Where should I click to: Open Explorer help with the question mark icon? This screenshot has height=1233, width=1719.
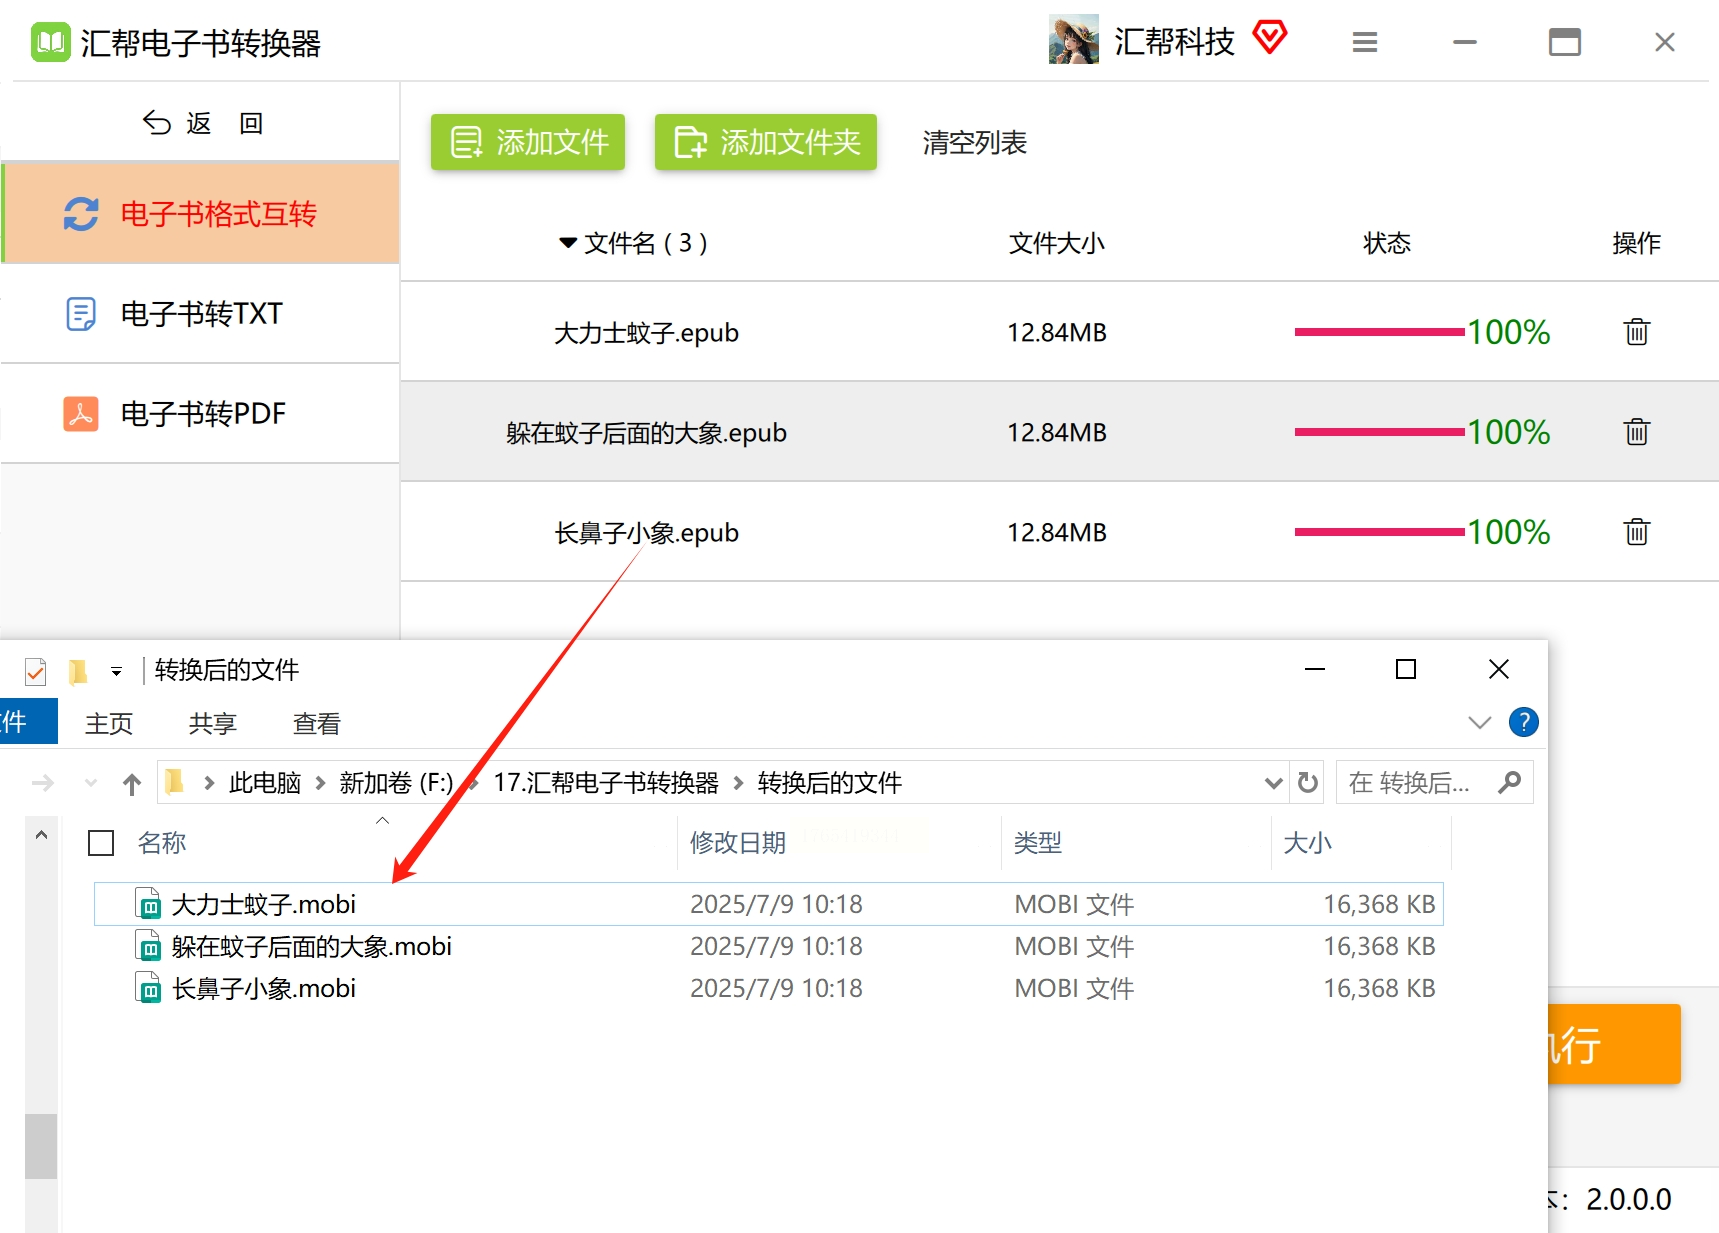coord(1523,722)
